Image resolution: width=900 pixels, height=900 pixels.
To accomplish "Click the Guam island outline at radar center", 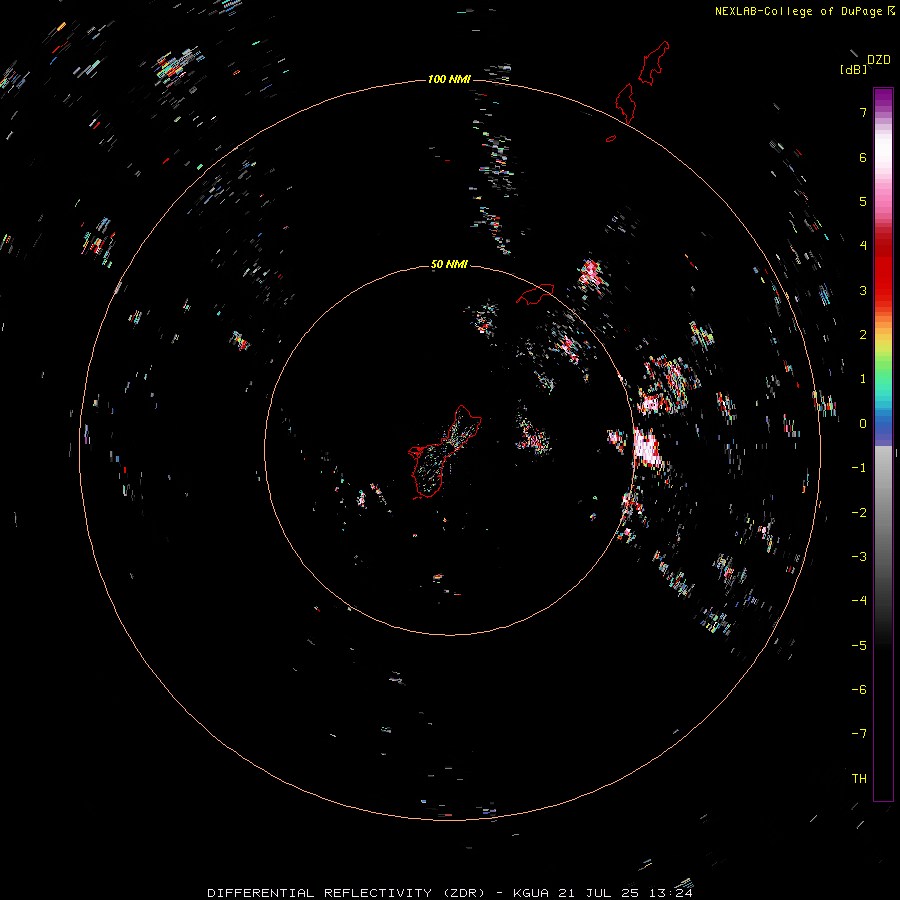I will point(445,451).
